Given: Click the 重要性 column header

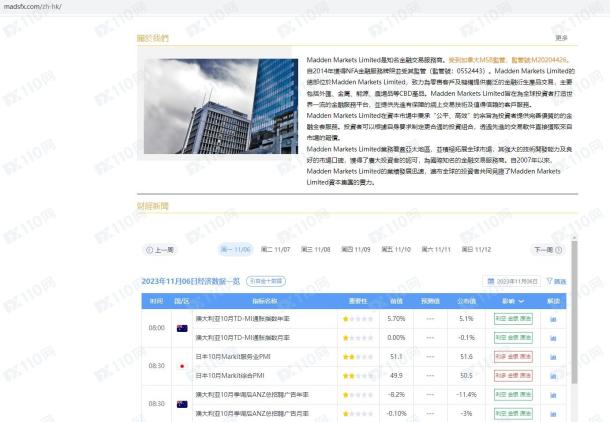Looking at the screenshot, I should pos(358,301).
